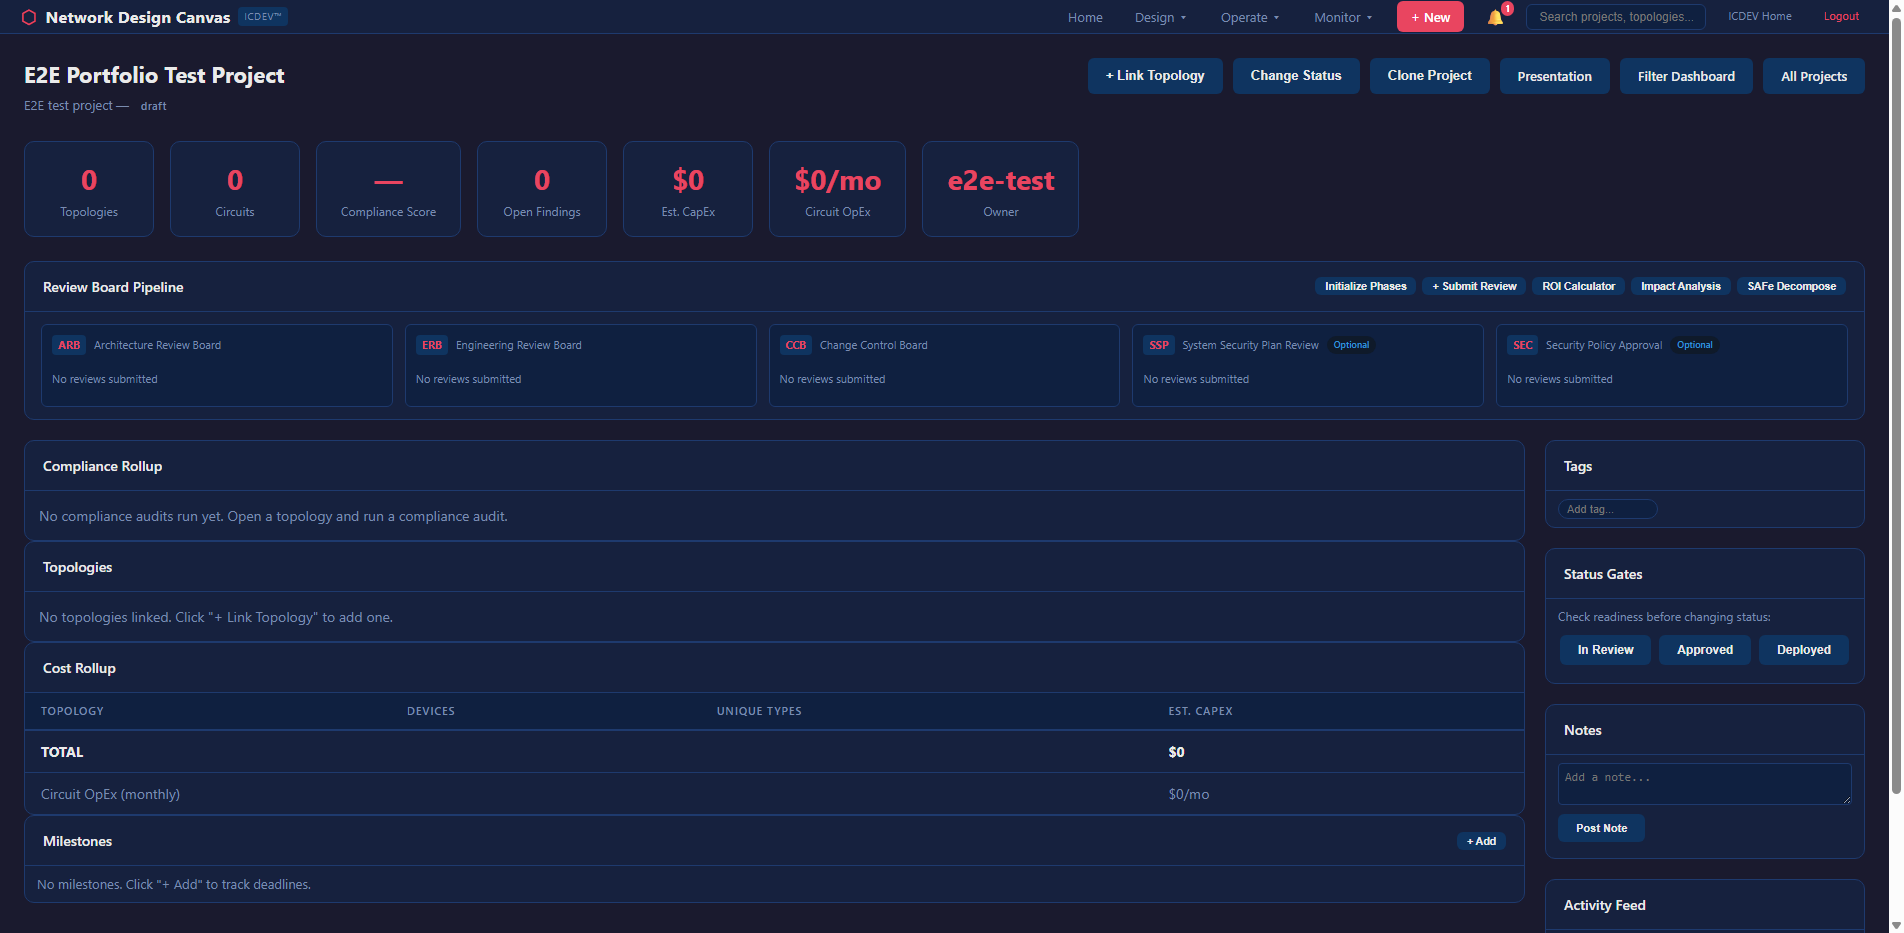Expand the Design menu dropdown
Screen dimensions: 1904x933
1160,17
